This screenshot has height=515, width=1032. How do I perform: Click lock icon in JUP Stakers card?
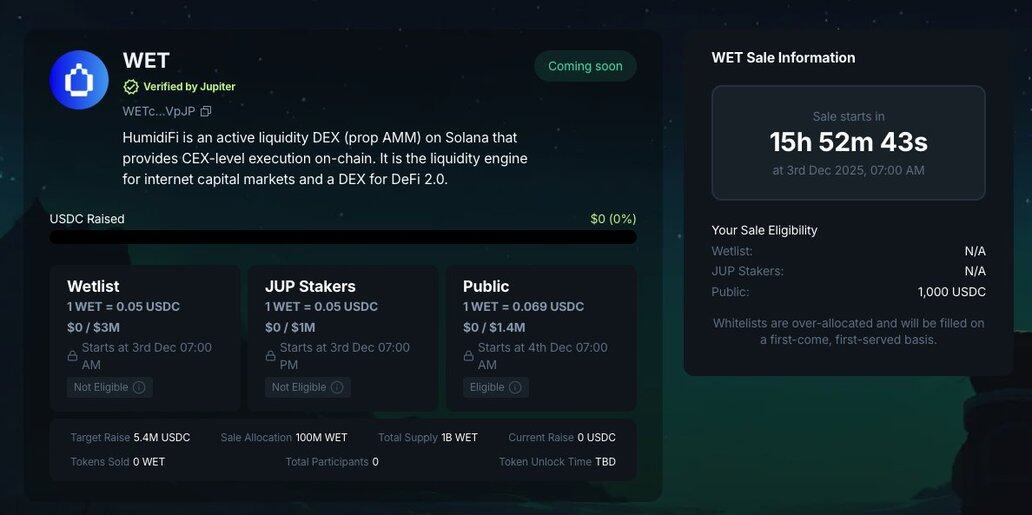(270, 356)
